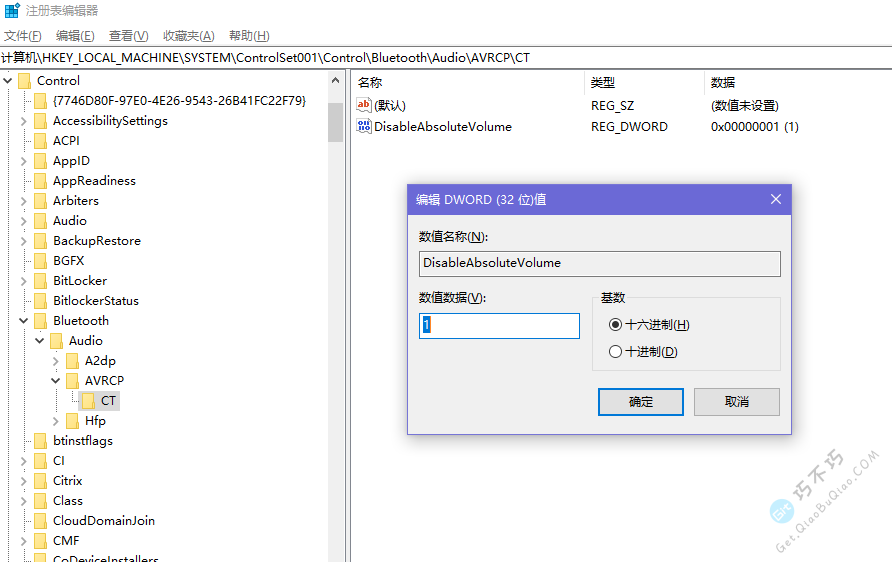This screenshot has width=892, height=562.
Task: Click the AppReadiness folder icon
Action: [40, 181]
